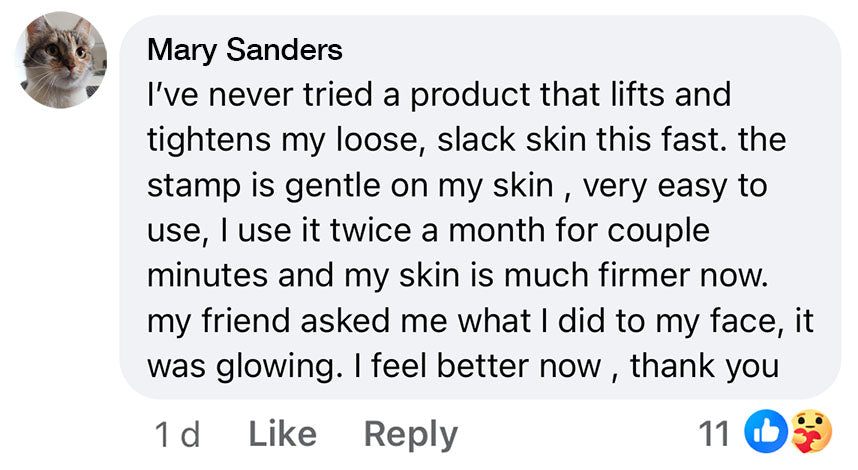Like Mary Sanders' comment
Screen dimensions: 858x470
click(x=282, y=434)
